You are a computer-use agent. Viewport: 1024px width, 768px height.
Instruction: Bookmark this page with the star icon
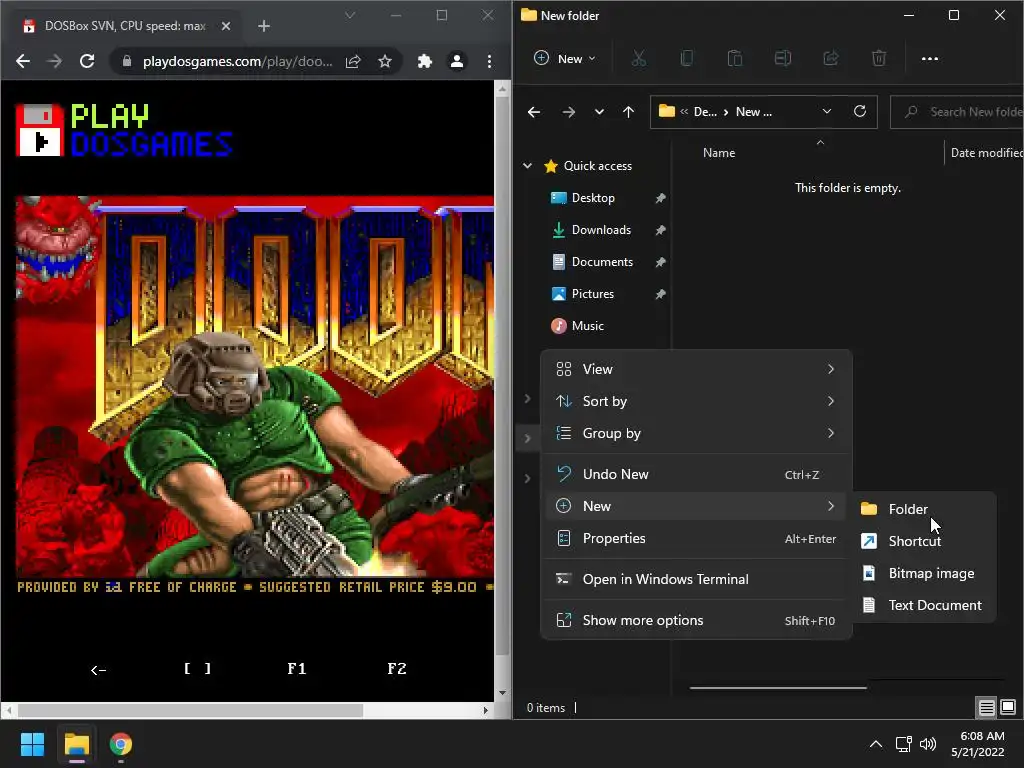(x=385, y=61)
